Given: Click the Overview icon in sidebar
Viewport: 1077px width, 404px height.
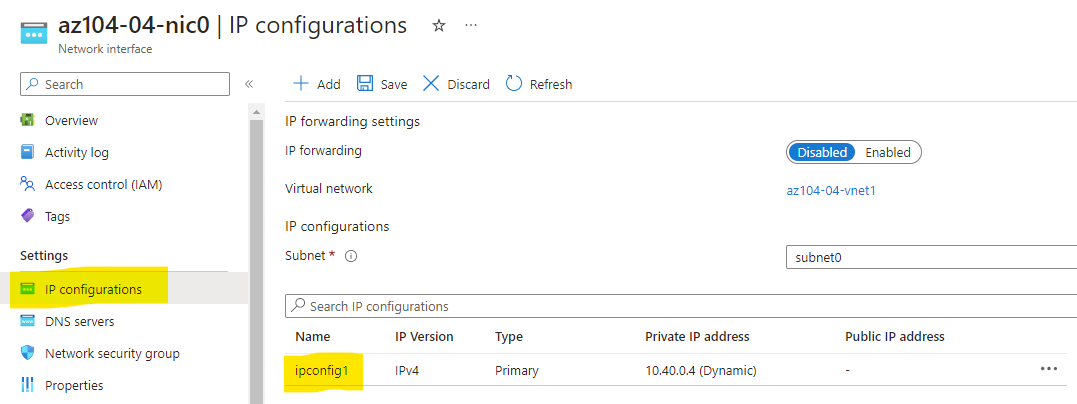Looking at the screenshot, I should coord(27,120).
